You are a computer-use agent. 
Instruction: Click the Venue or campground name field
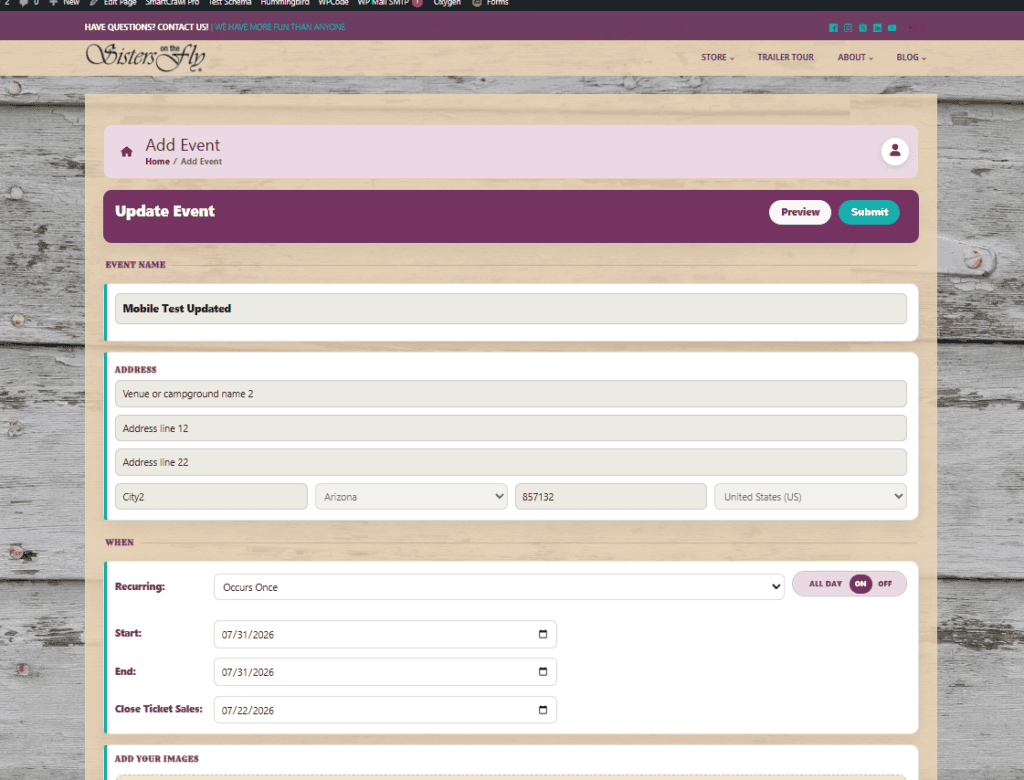(x=511, y=394)
